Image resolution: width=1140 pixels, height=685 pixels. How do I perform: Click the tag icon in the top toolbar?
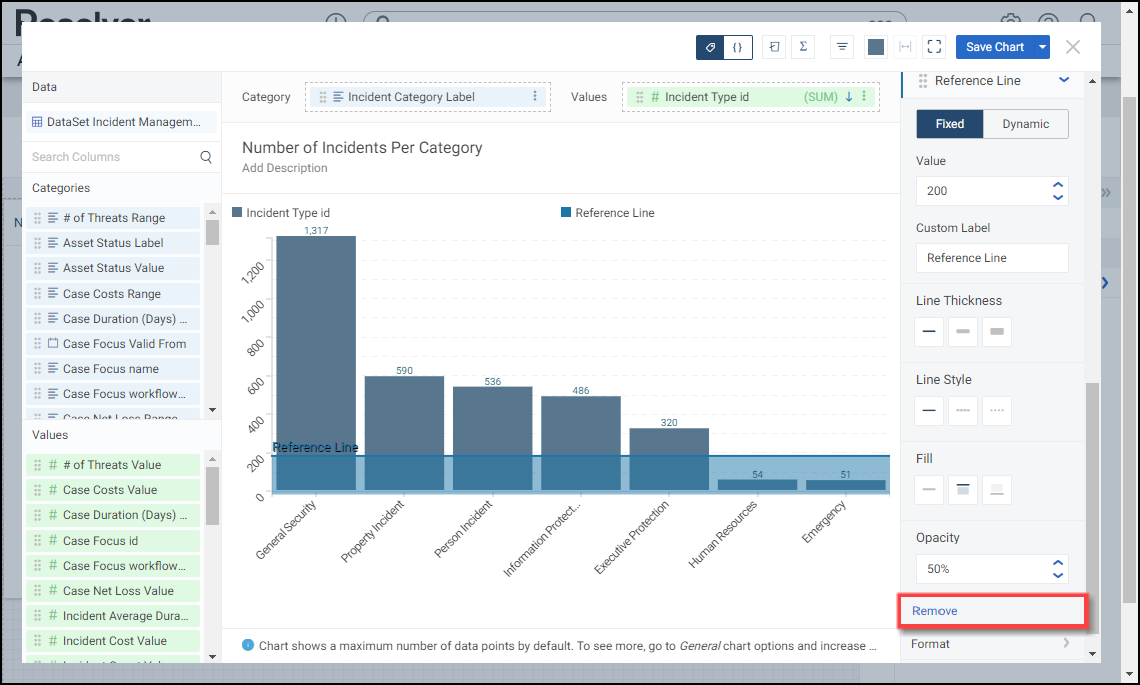point(710,47)
